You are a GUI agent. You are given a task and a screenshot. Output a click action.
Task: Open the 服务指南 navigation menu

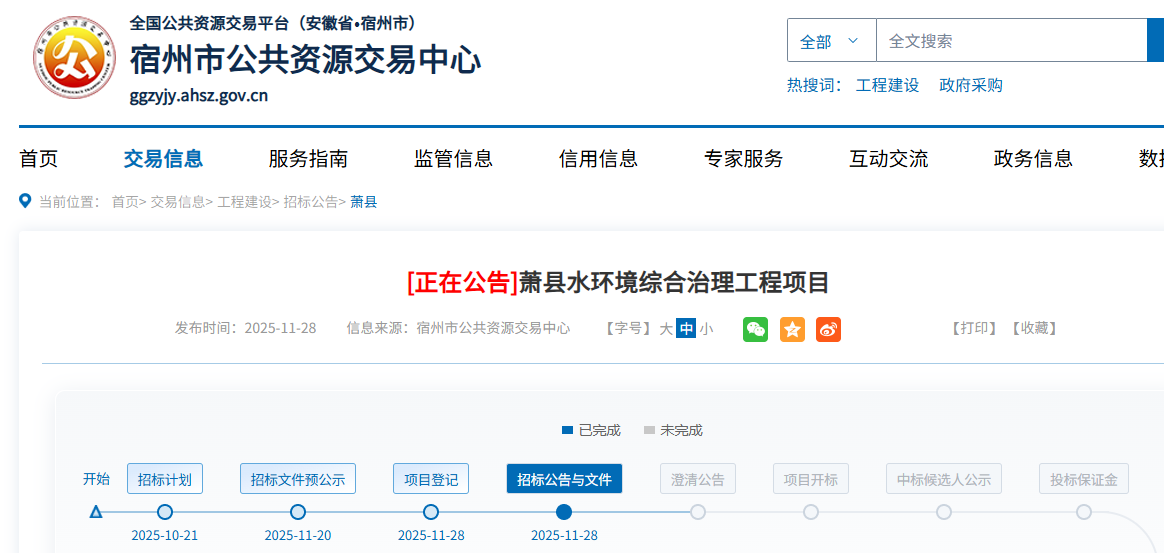308,158
